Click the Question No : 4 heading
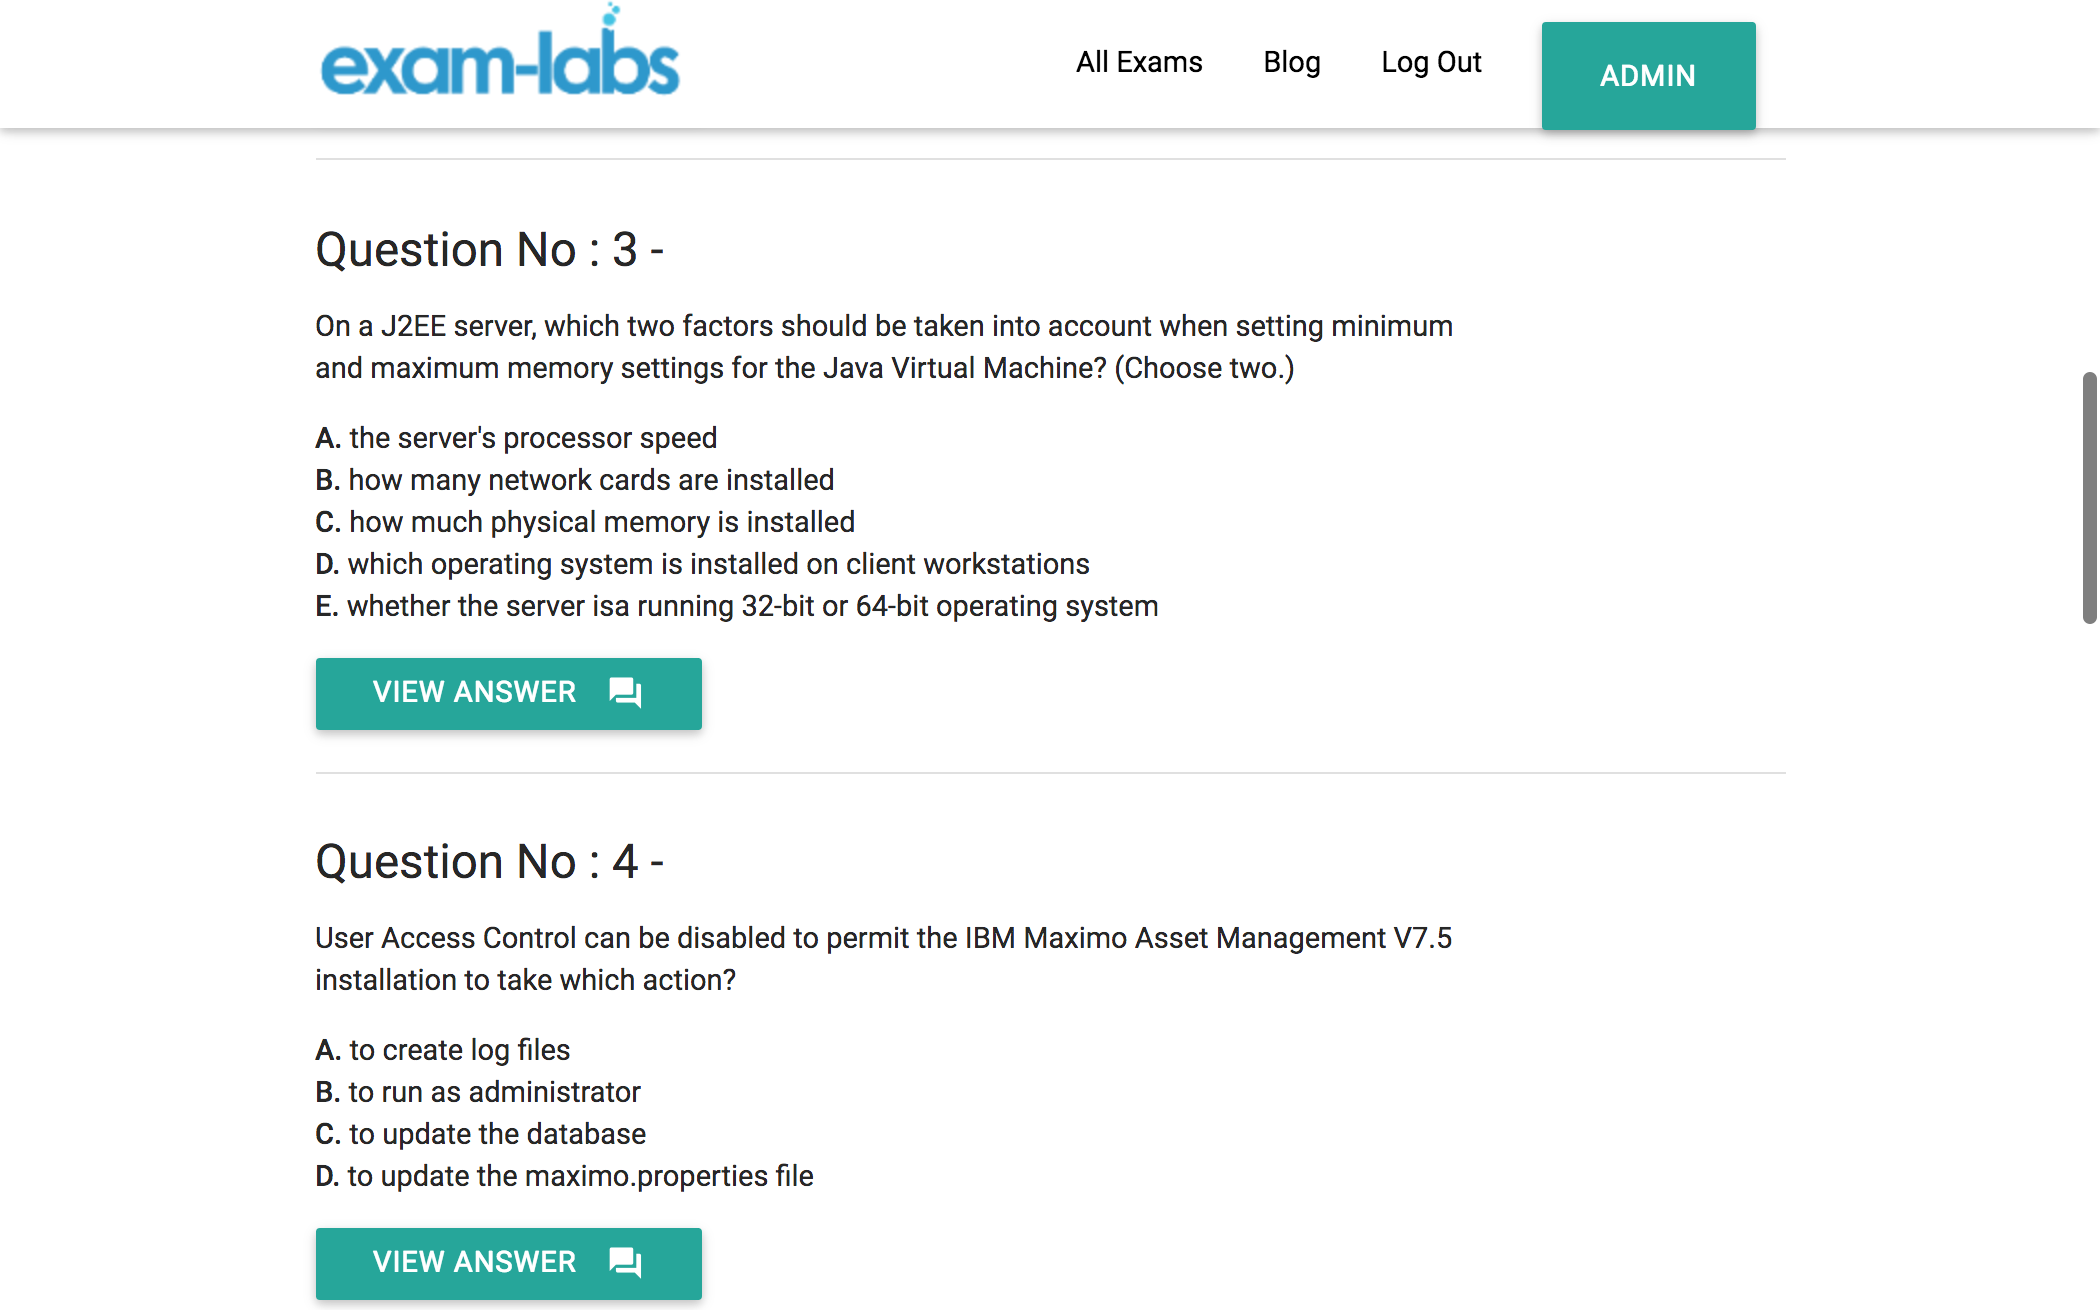This screenshot has height=1310, width=2100. coord(489,862)
